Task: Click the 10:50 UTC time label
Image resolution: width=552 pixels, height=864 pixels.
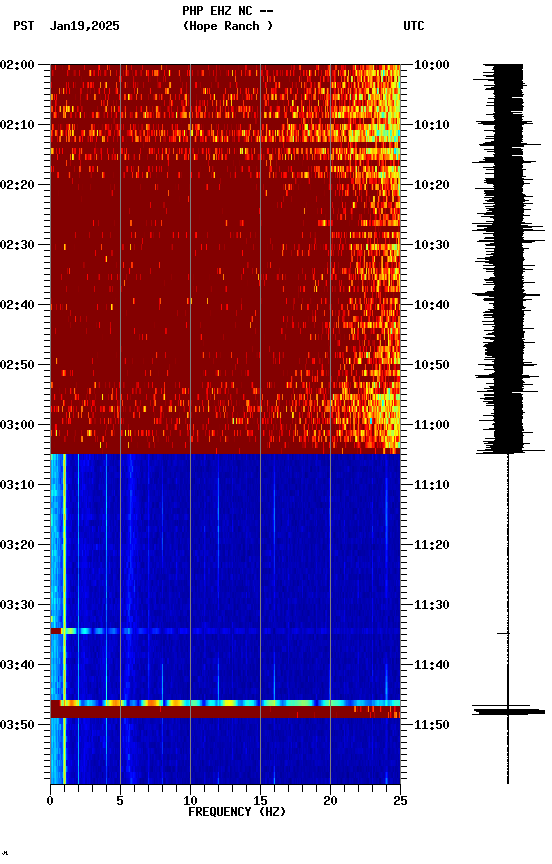Action: click(x=432, y=365)
